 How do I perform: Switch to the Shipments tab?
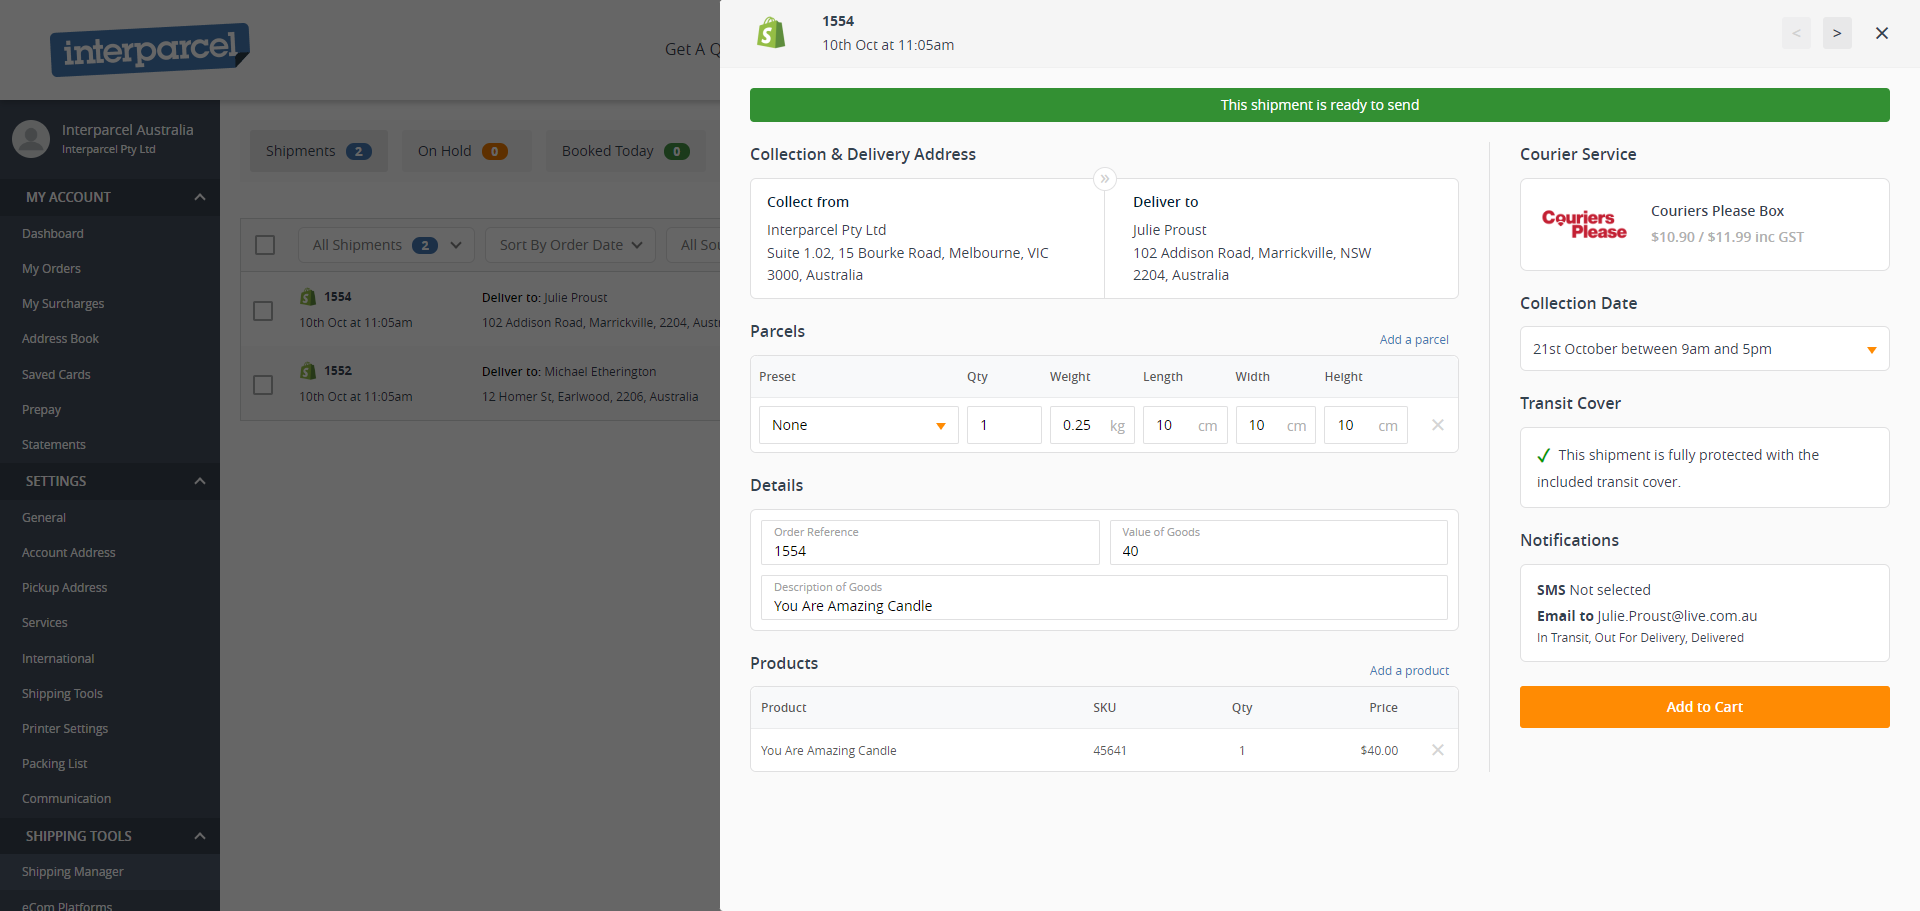pos(318,151)
